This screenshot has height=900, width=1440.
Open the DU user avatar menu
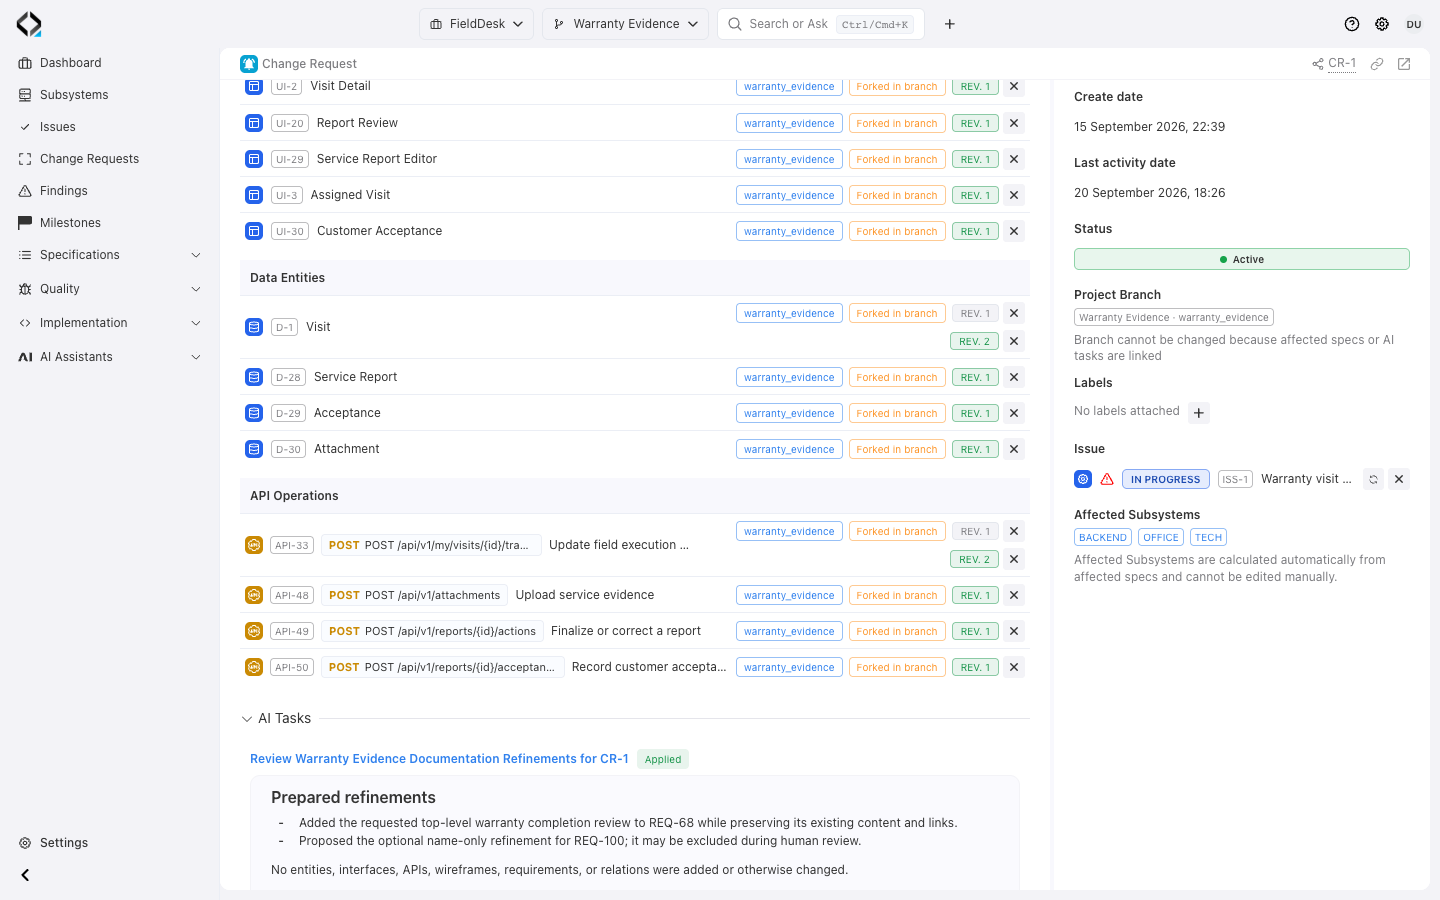pyautogui.click(x=1414, y=24)
